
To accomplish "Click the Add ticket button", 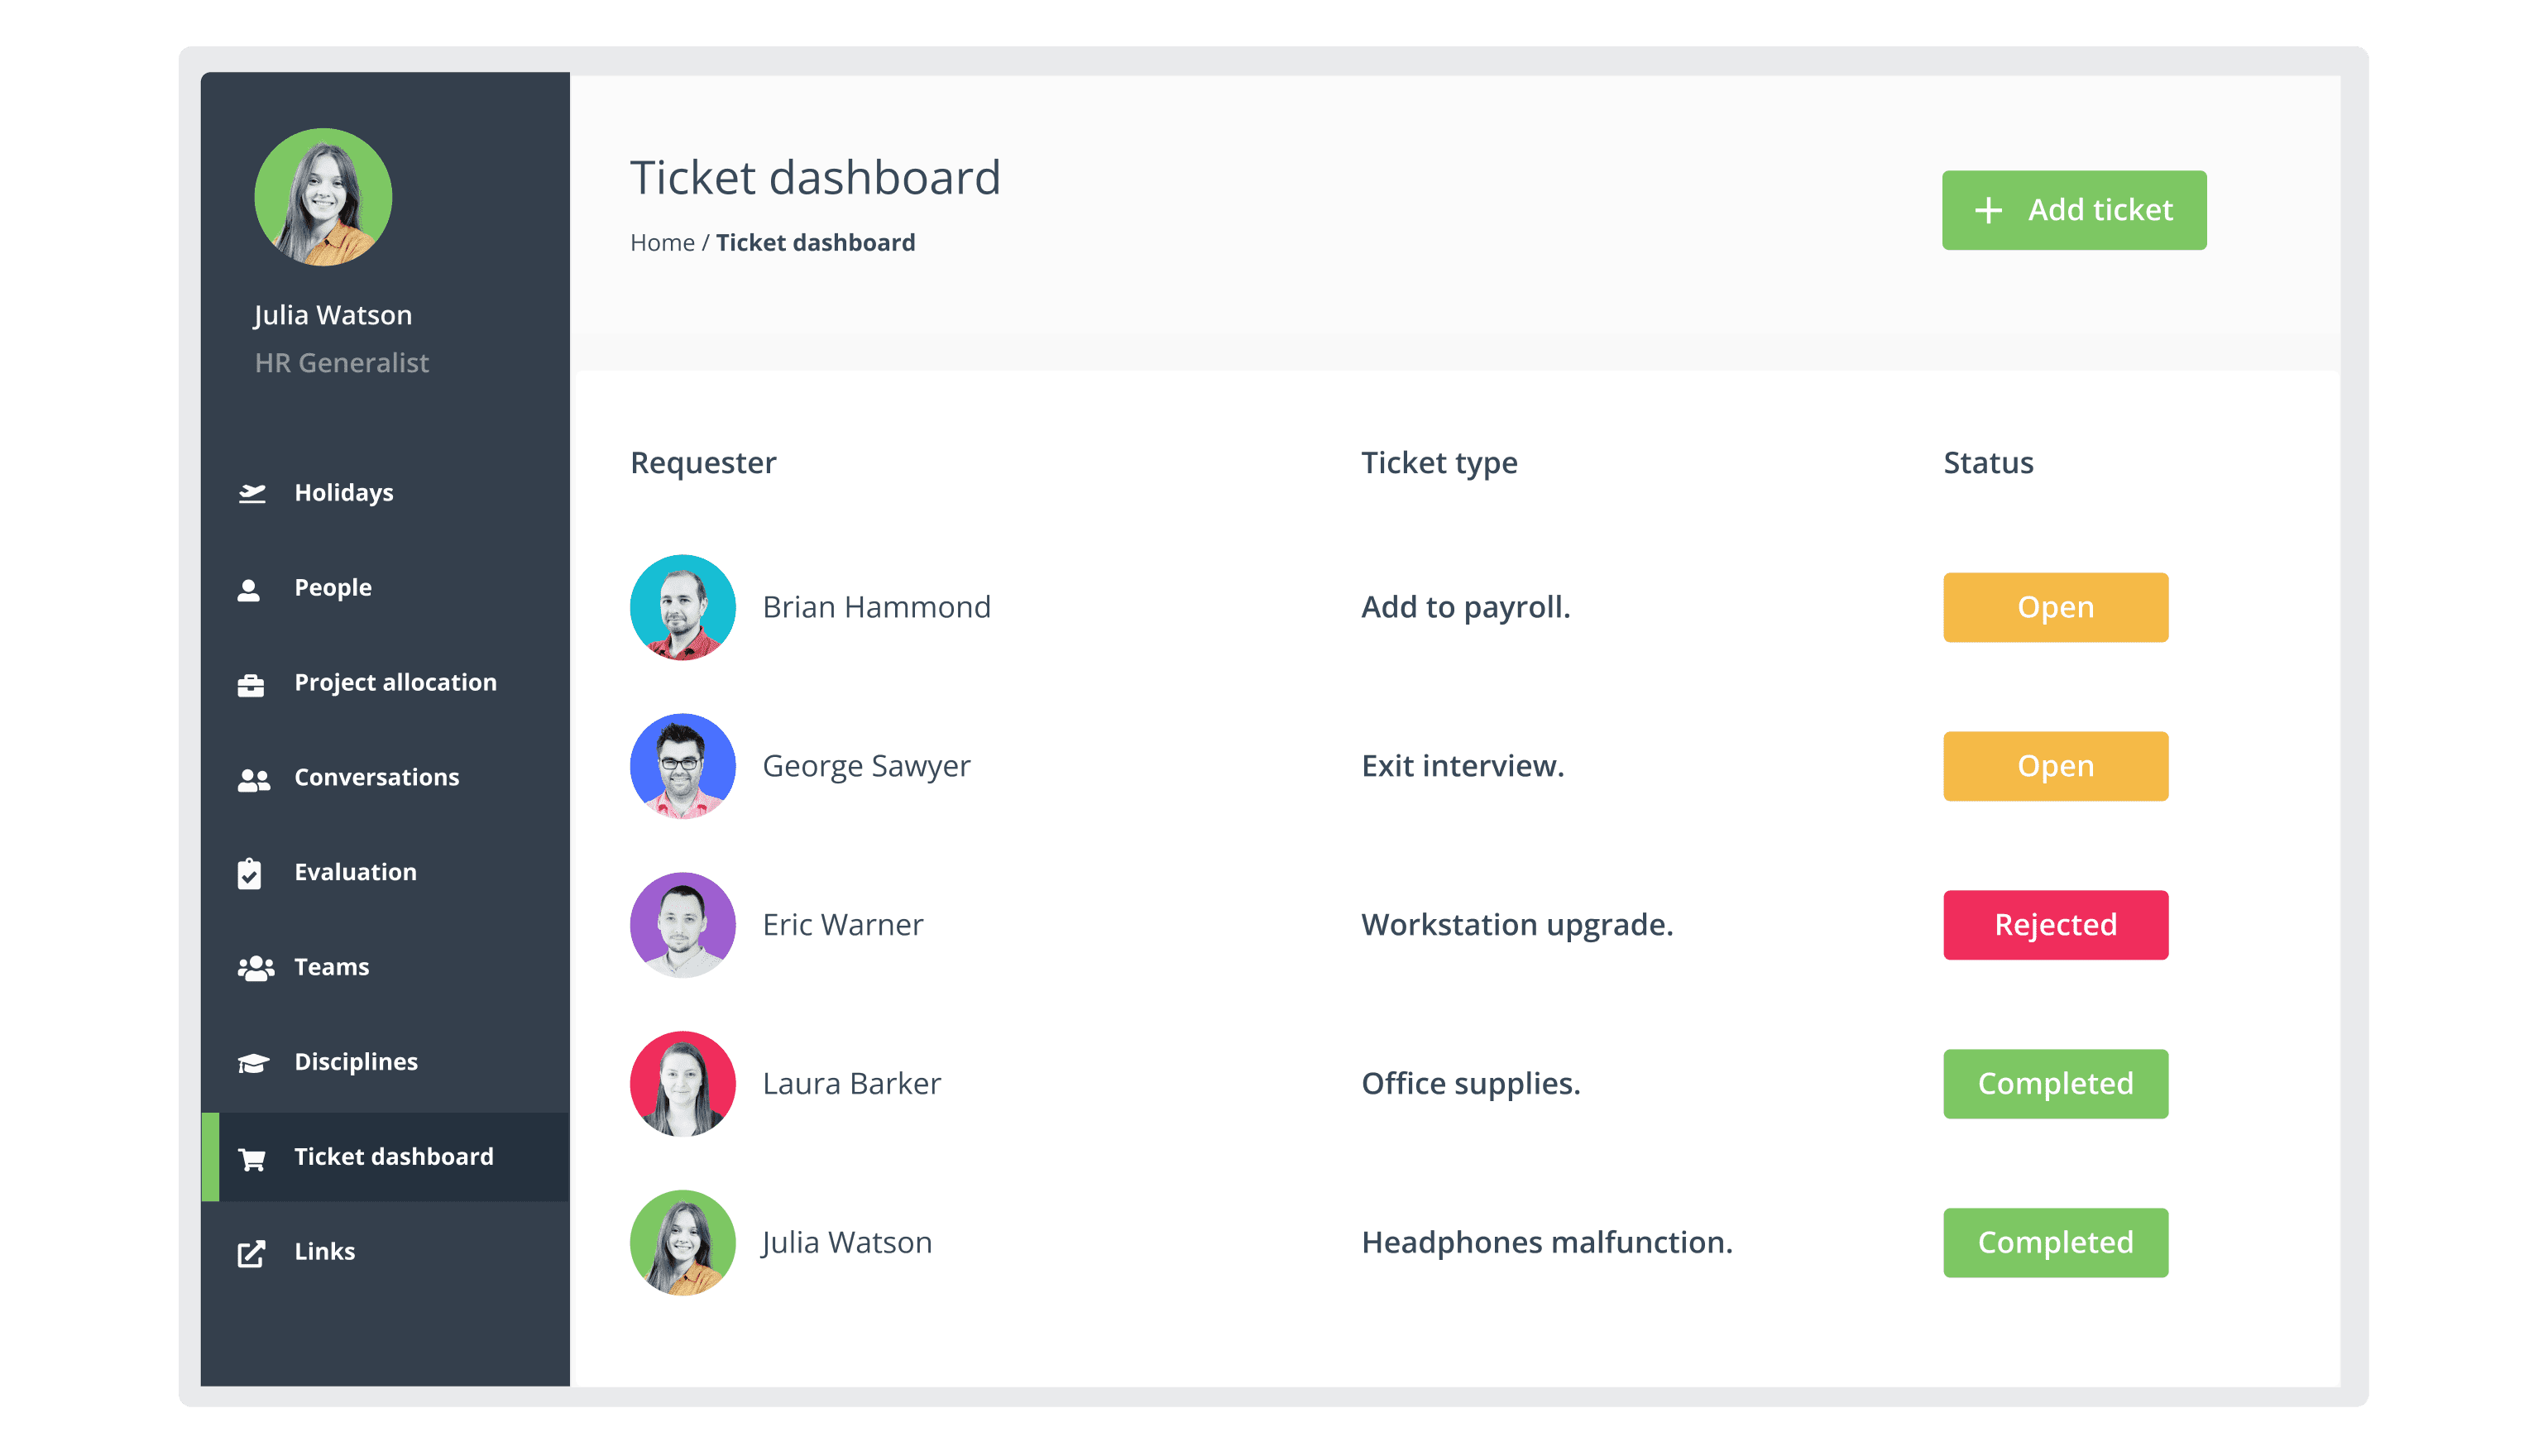I will pyautogui.click(x=2074, y=210).
